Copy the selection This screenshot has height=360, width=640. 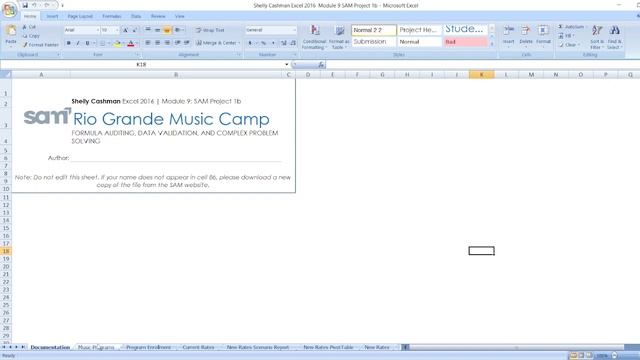(31, 36)
